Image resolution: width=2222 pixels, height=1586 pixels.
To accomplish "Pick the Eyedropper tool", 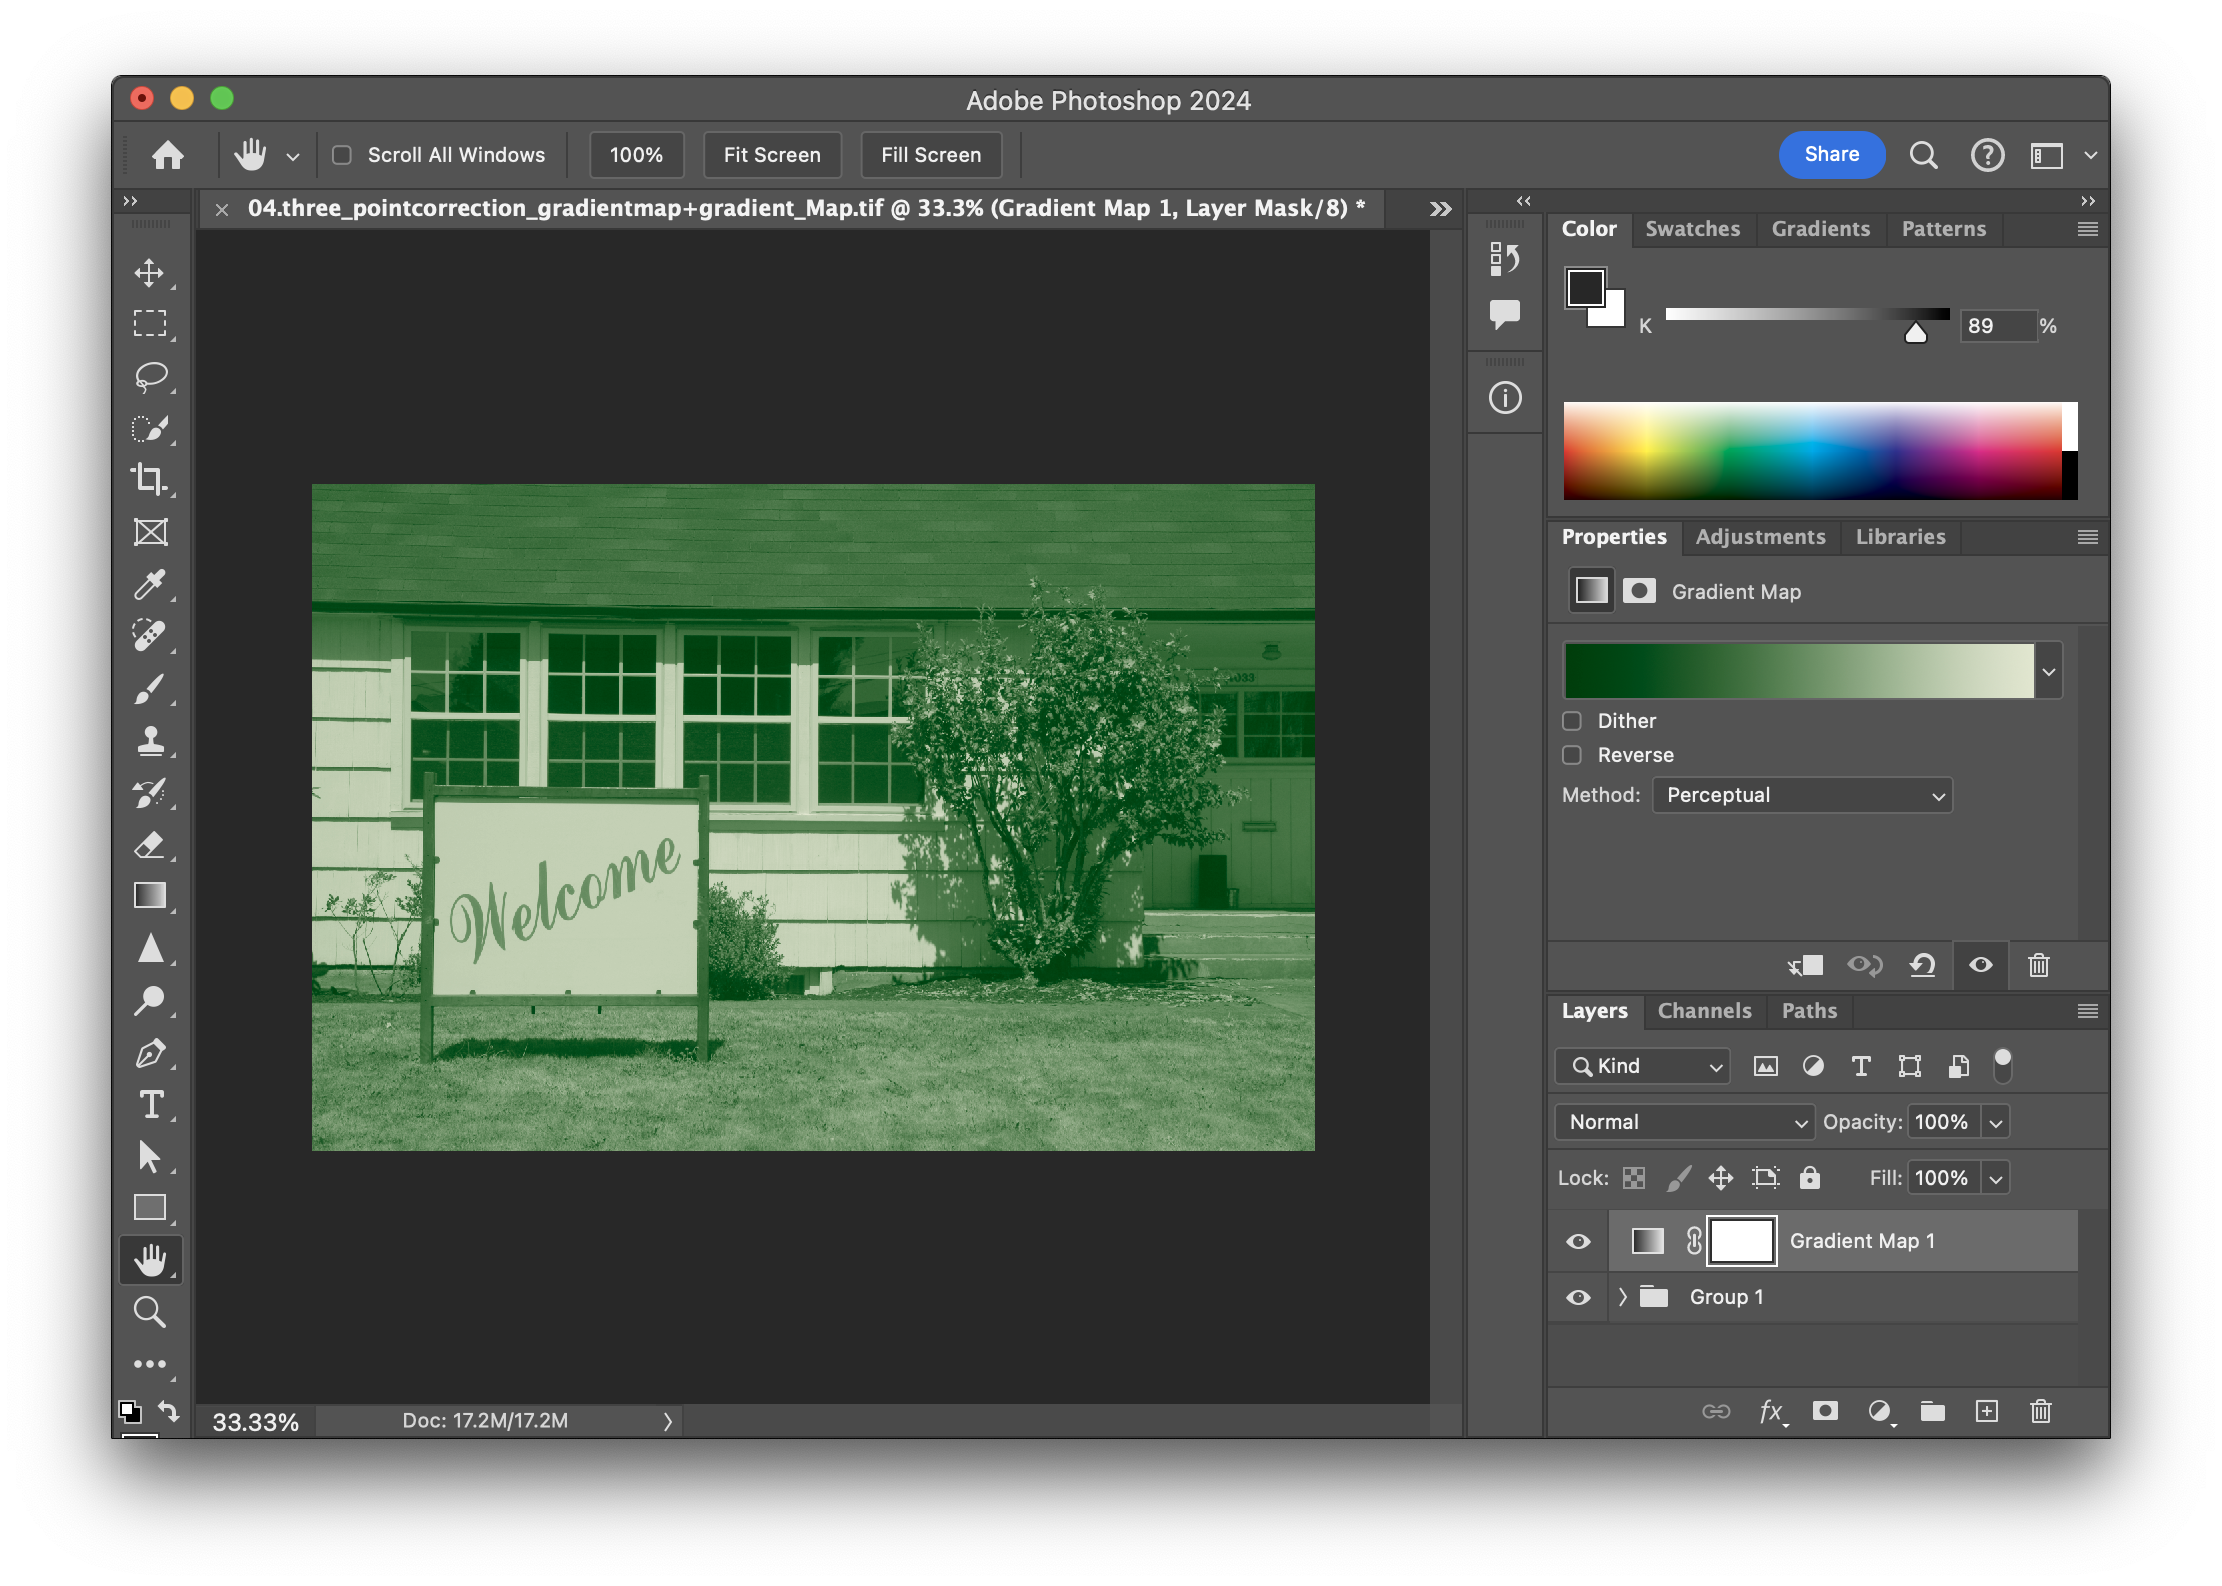I will (150, 584).
